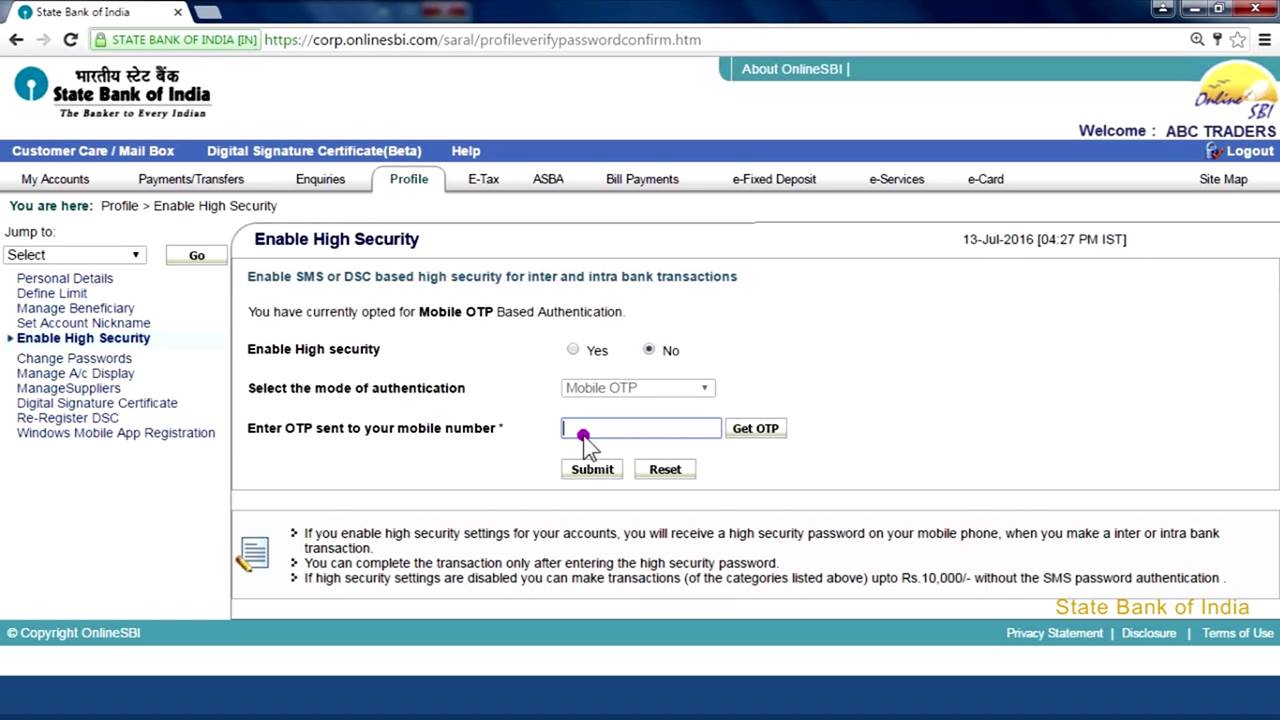The width and height of the screenshot is (1280, 720).
Task: Submit the OTP form
Action: [x=592, y=469]
